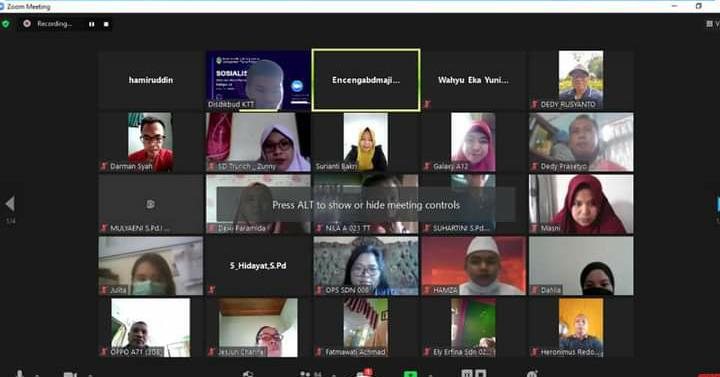This screenshot has height=377, width=720.
Task: Select the S_Hidayat,S.Pd name tile
Action: 258,266
